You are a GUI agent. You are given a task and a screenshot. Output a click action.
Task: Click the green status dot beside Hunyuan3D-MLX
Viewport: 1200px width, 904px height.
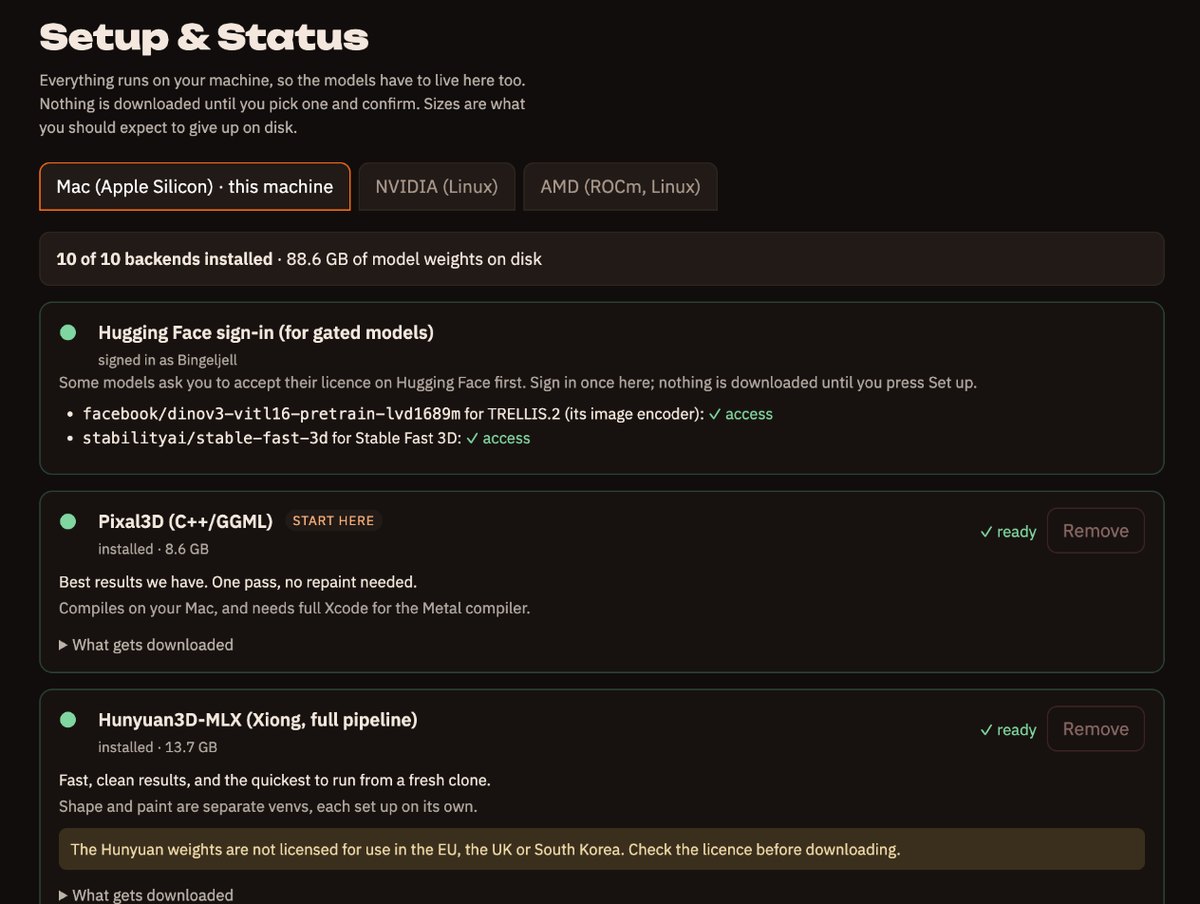68,719
